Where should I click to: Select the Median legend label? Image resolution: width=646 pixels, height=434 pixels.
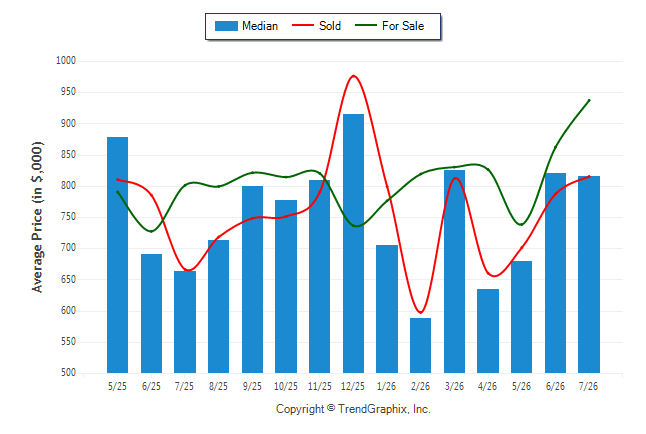pos(260,26)
